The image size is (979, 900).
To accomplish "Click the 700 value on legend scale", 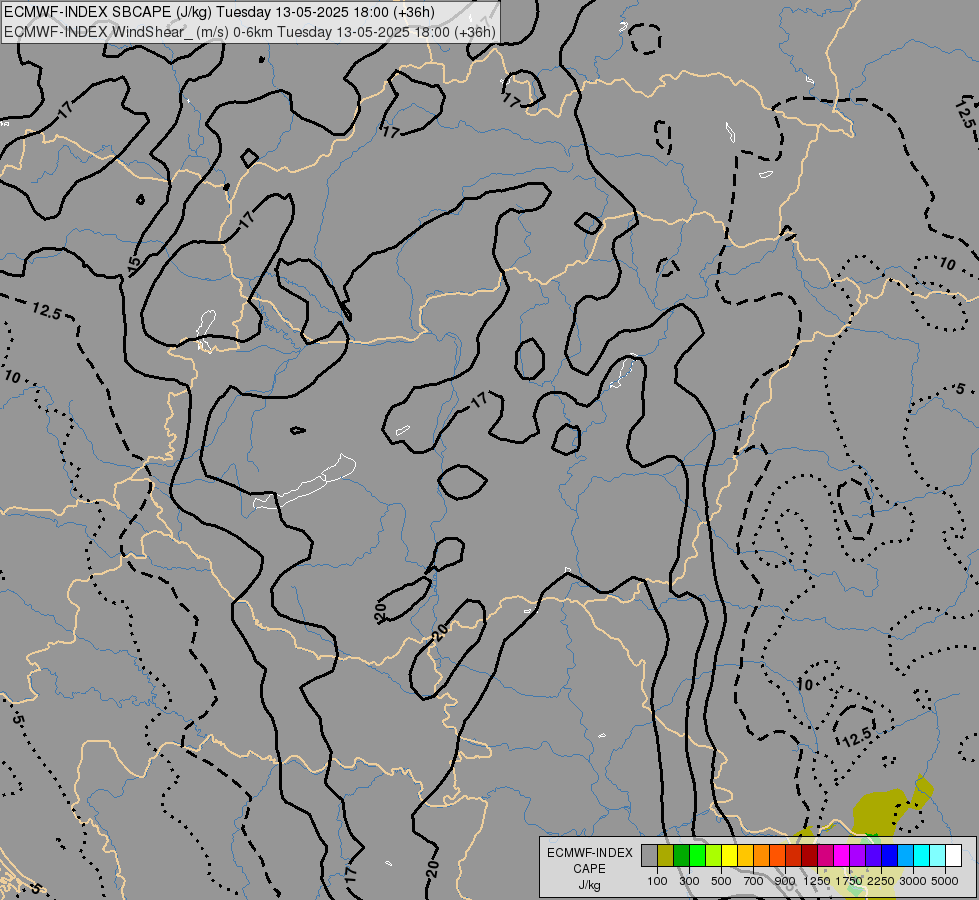I will [x=754, y=881].
